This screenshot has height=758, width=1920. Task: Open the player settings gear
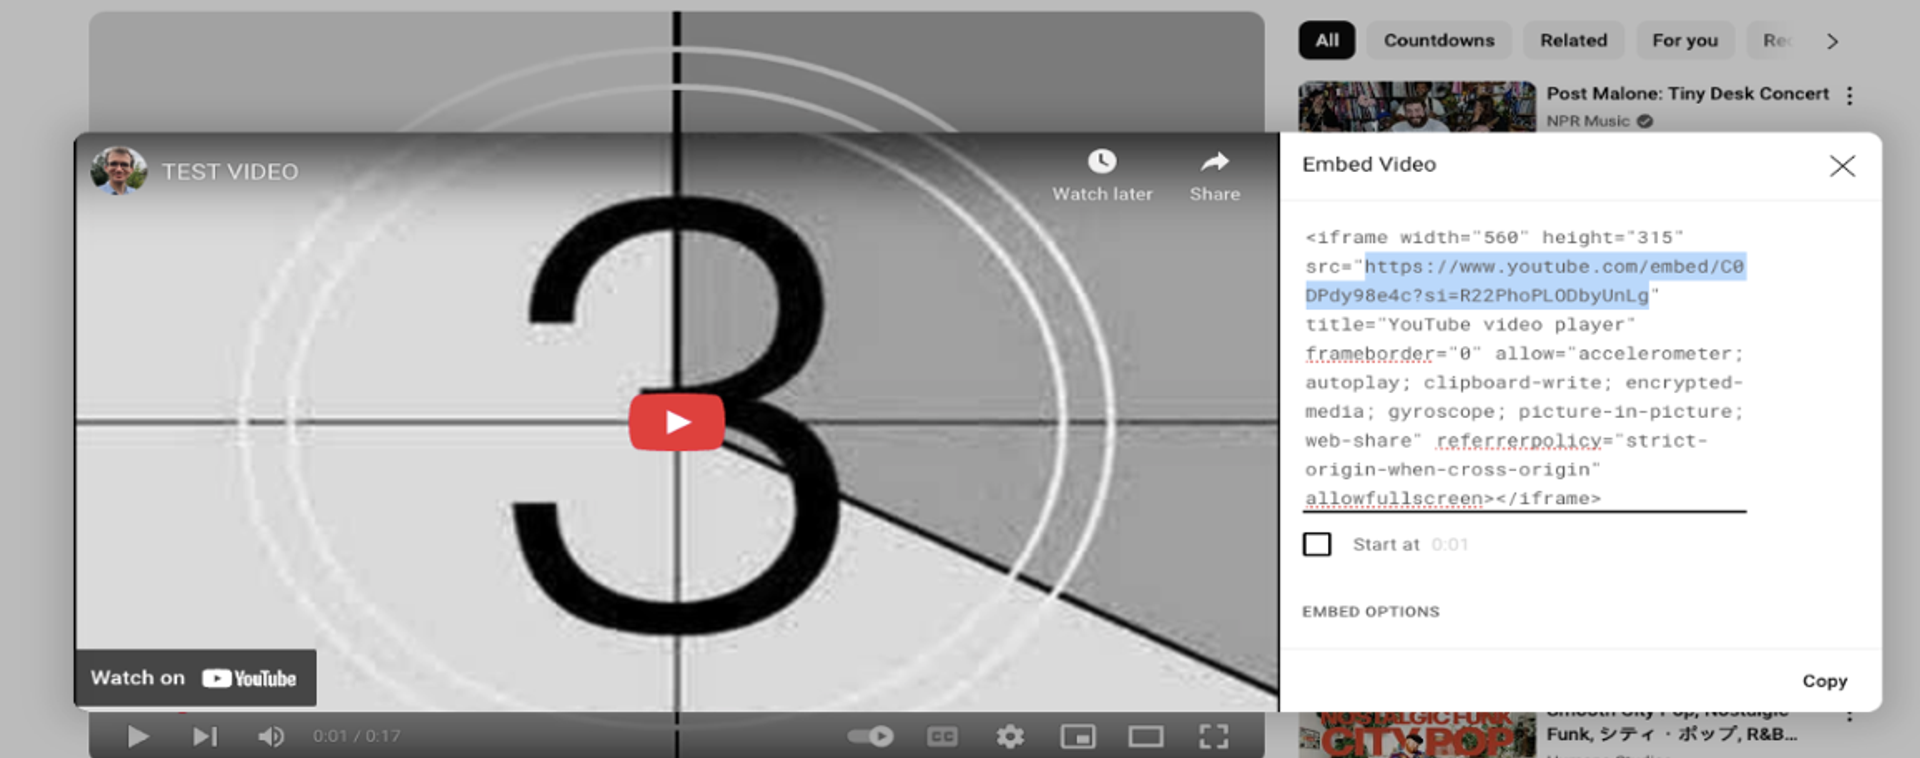click(1010, 737)
